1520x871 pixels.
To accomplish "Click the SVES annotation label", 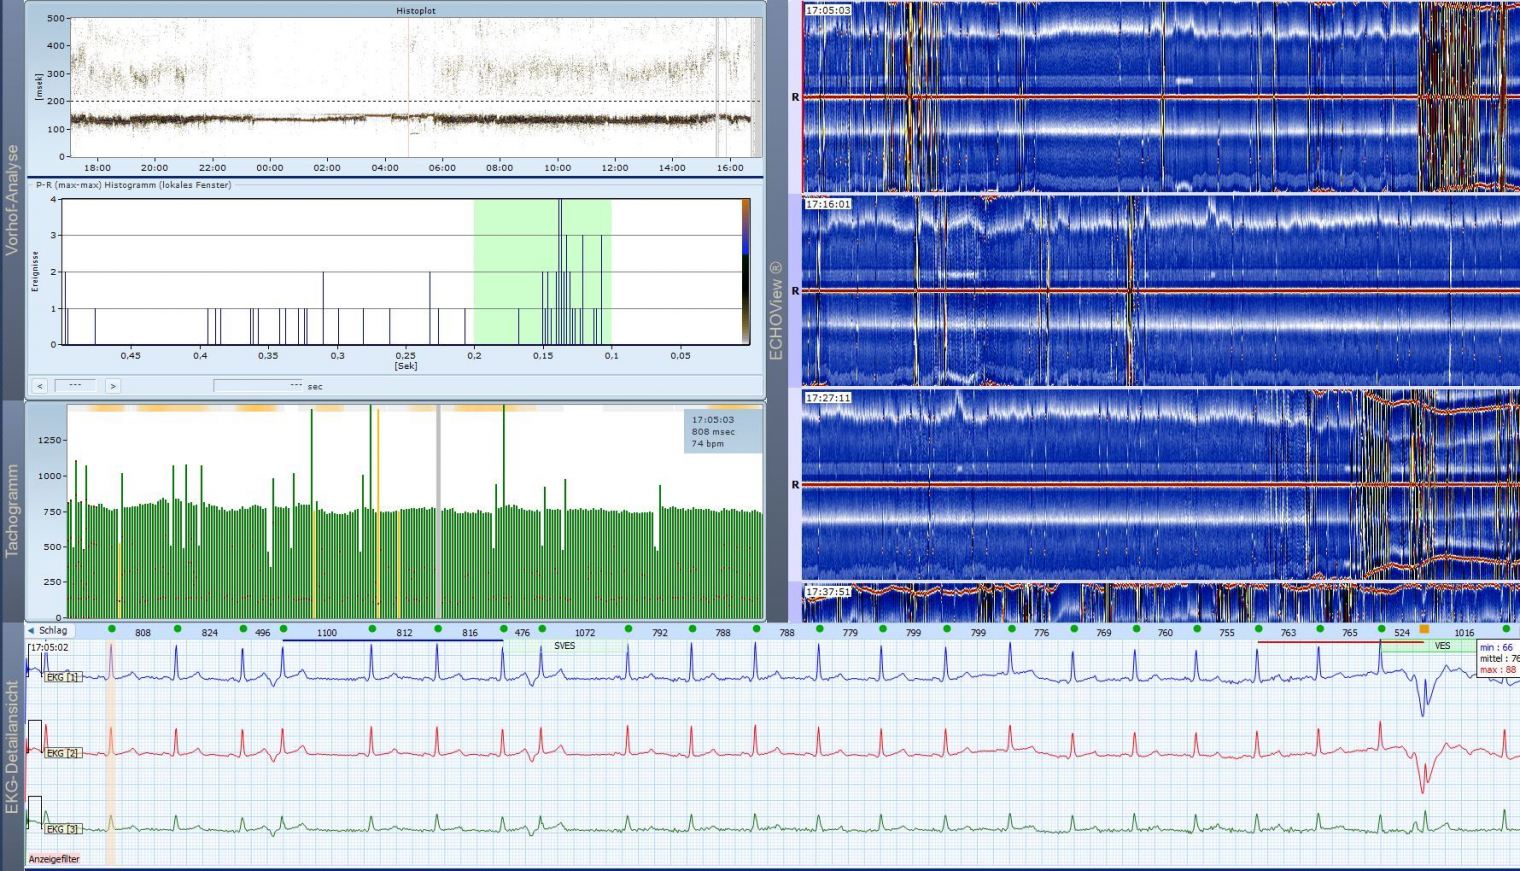I will [x=564, y=647].
